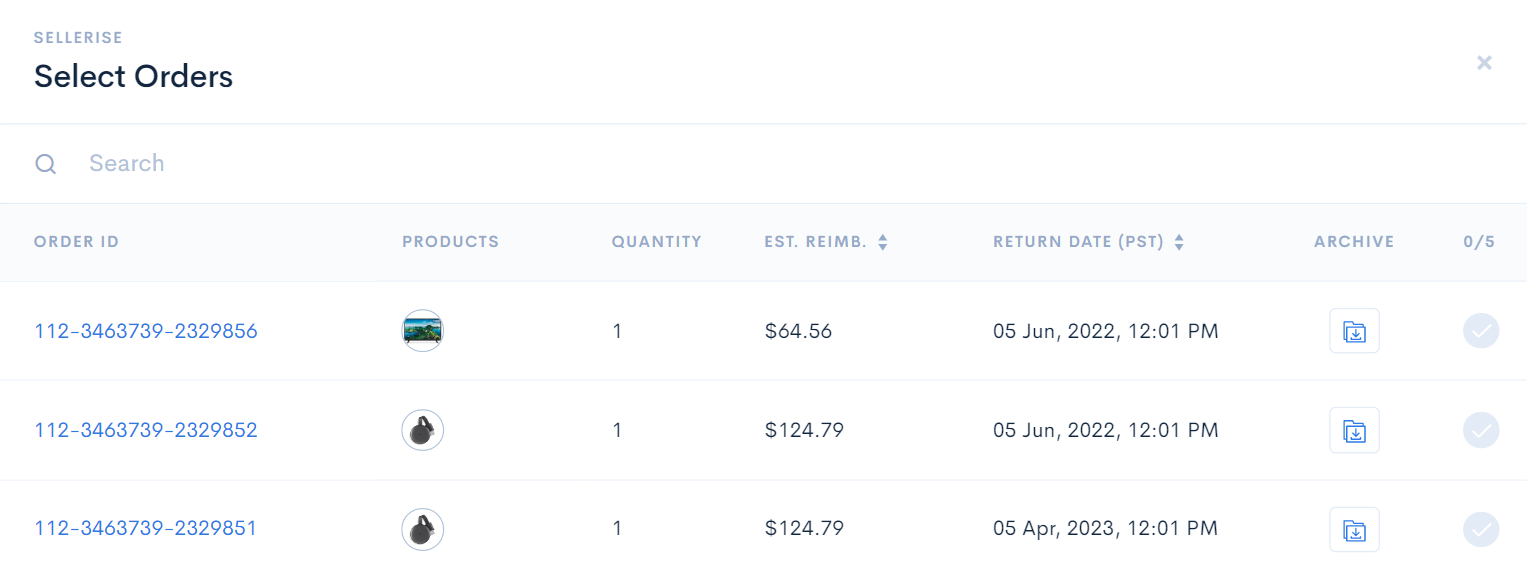Viewport: 1527px width, 574px height.
Task: Close the Select Orders dialog
Action: click(x=1485, y=63)
